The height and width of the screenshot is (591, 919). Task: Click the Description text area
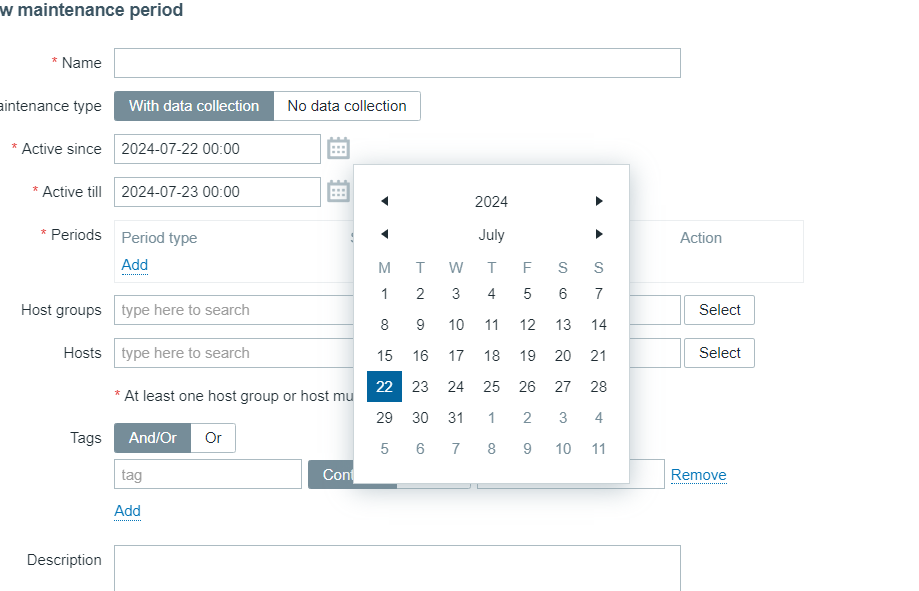[x=397, y=567]
